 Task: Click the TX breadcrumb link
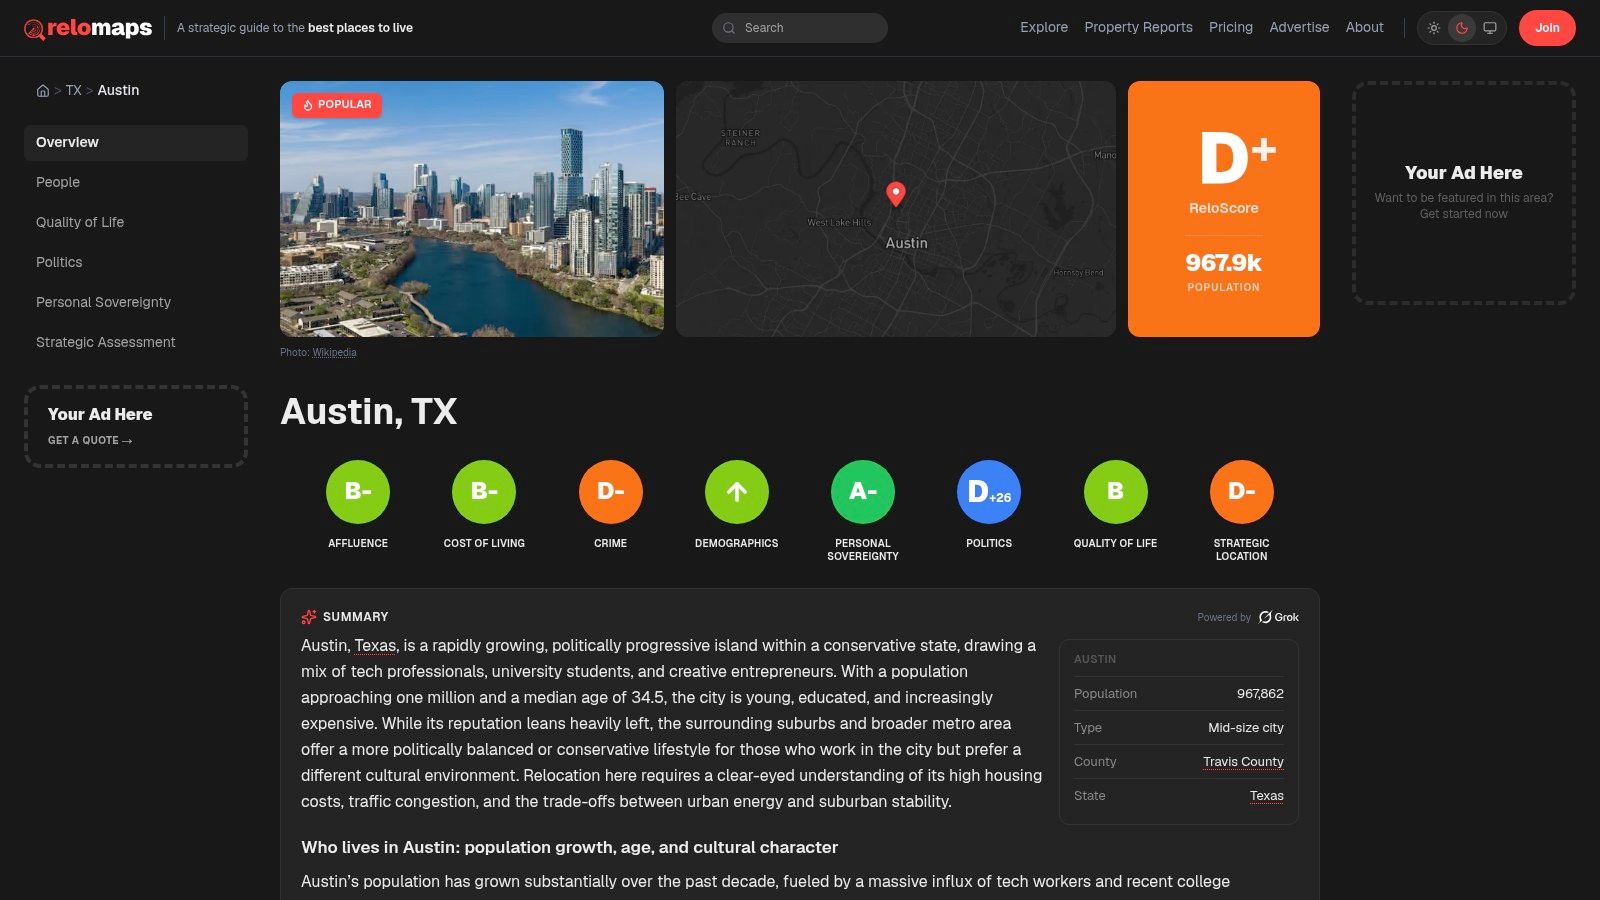tap(74, 90)
